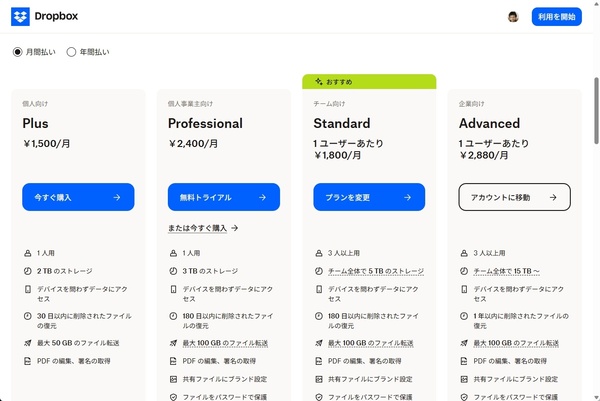Click the 利用を開始 button
The image size is (600, 401).
[x=557, y=17]
